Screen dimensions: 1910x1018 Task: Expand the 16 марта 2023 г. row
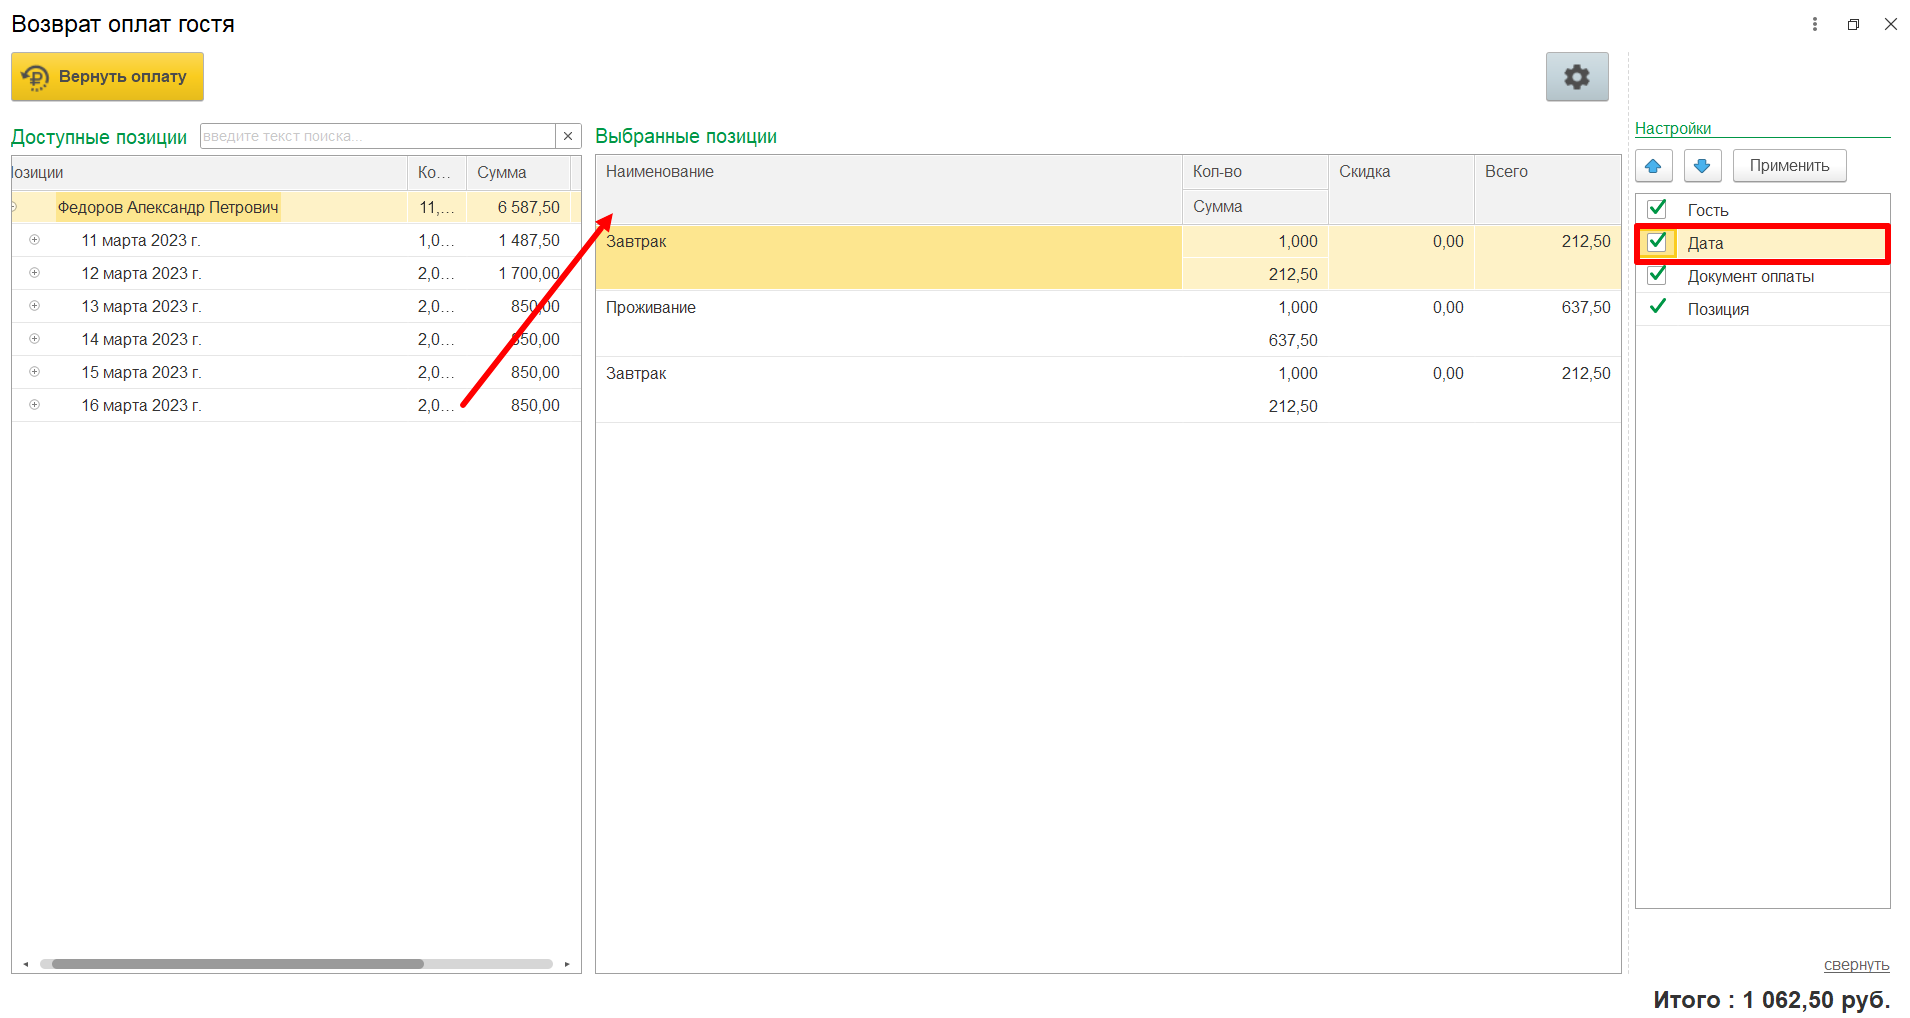(x=34, y=405)
